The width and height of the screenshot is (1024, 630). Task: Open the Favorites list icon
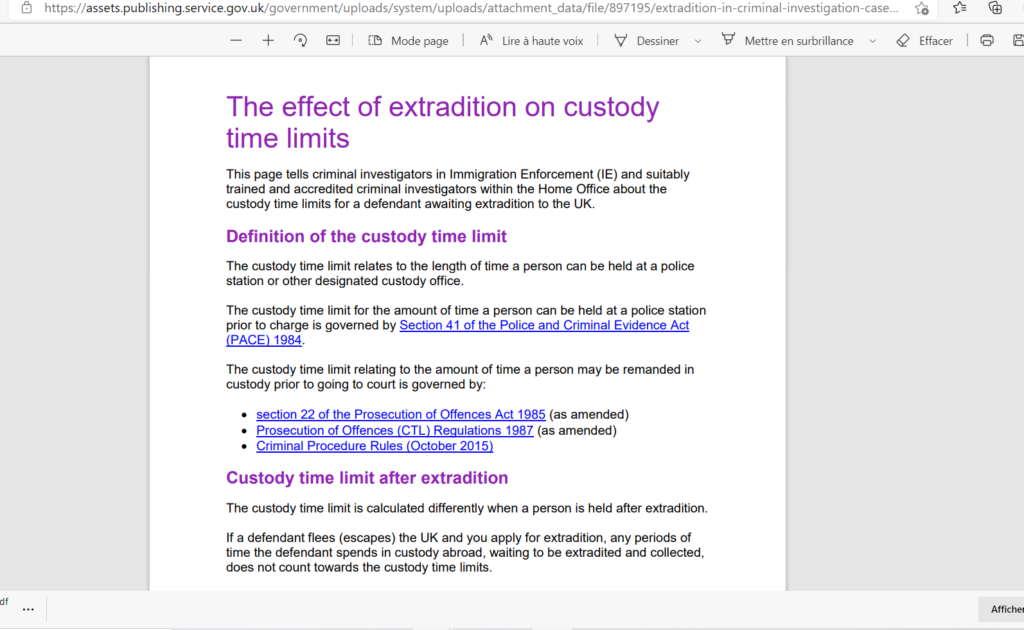959,8
